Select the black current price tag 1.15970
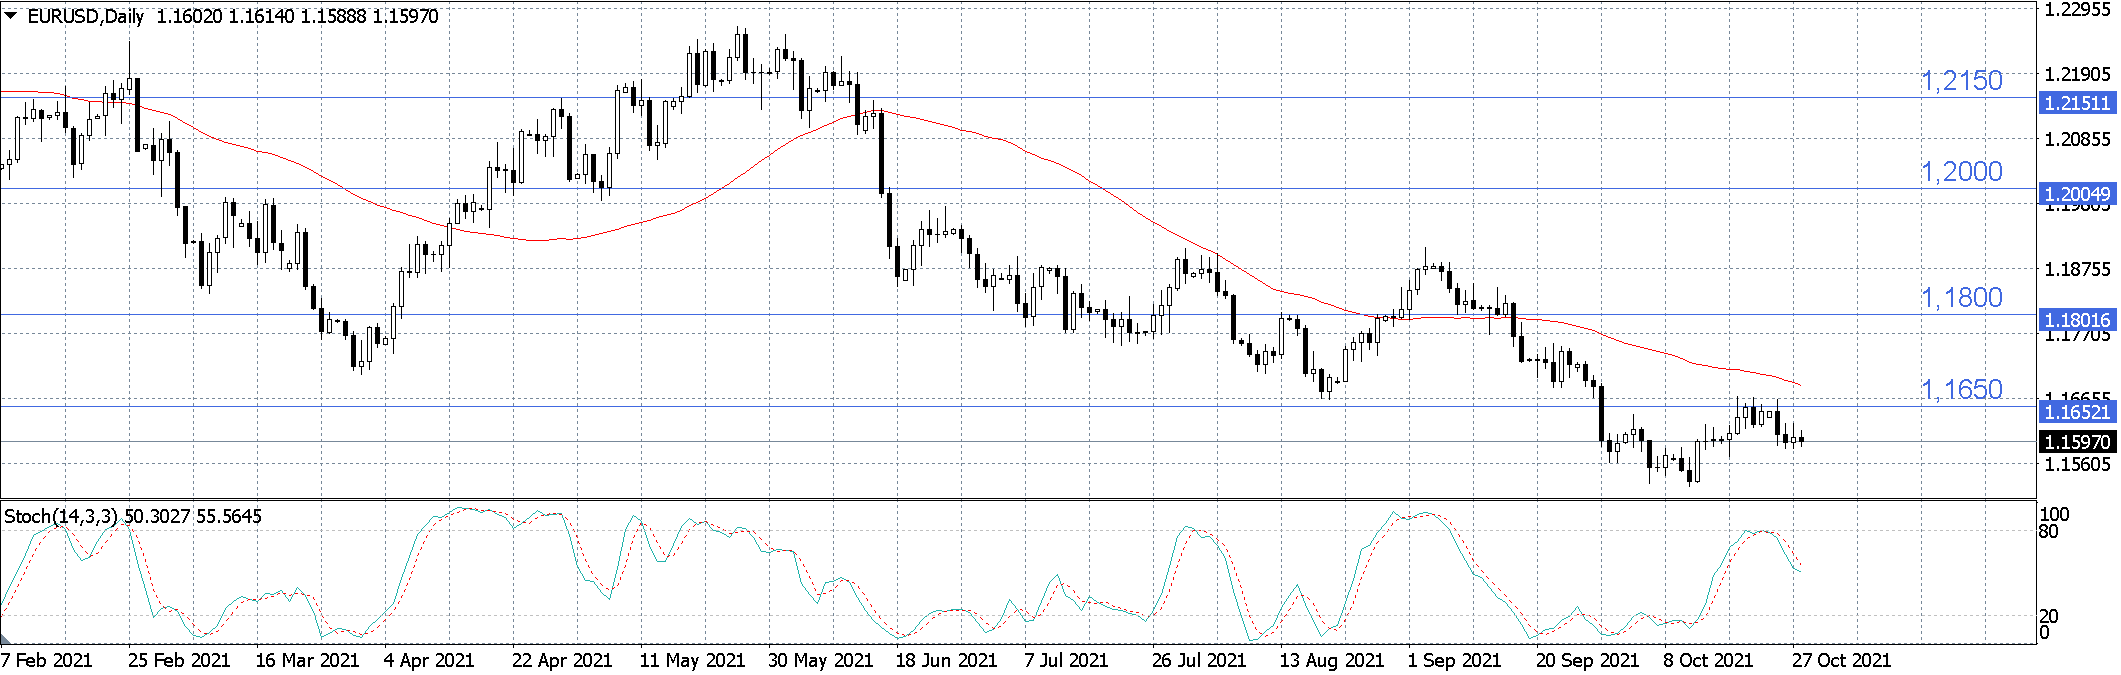 pyautogui.click(x=2077, y=441)
